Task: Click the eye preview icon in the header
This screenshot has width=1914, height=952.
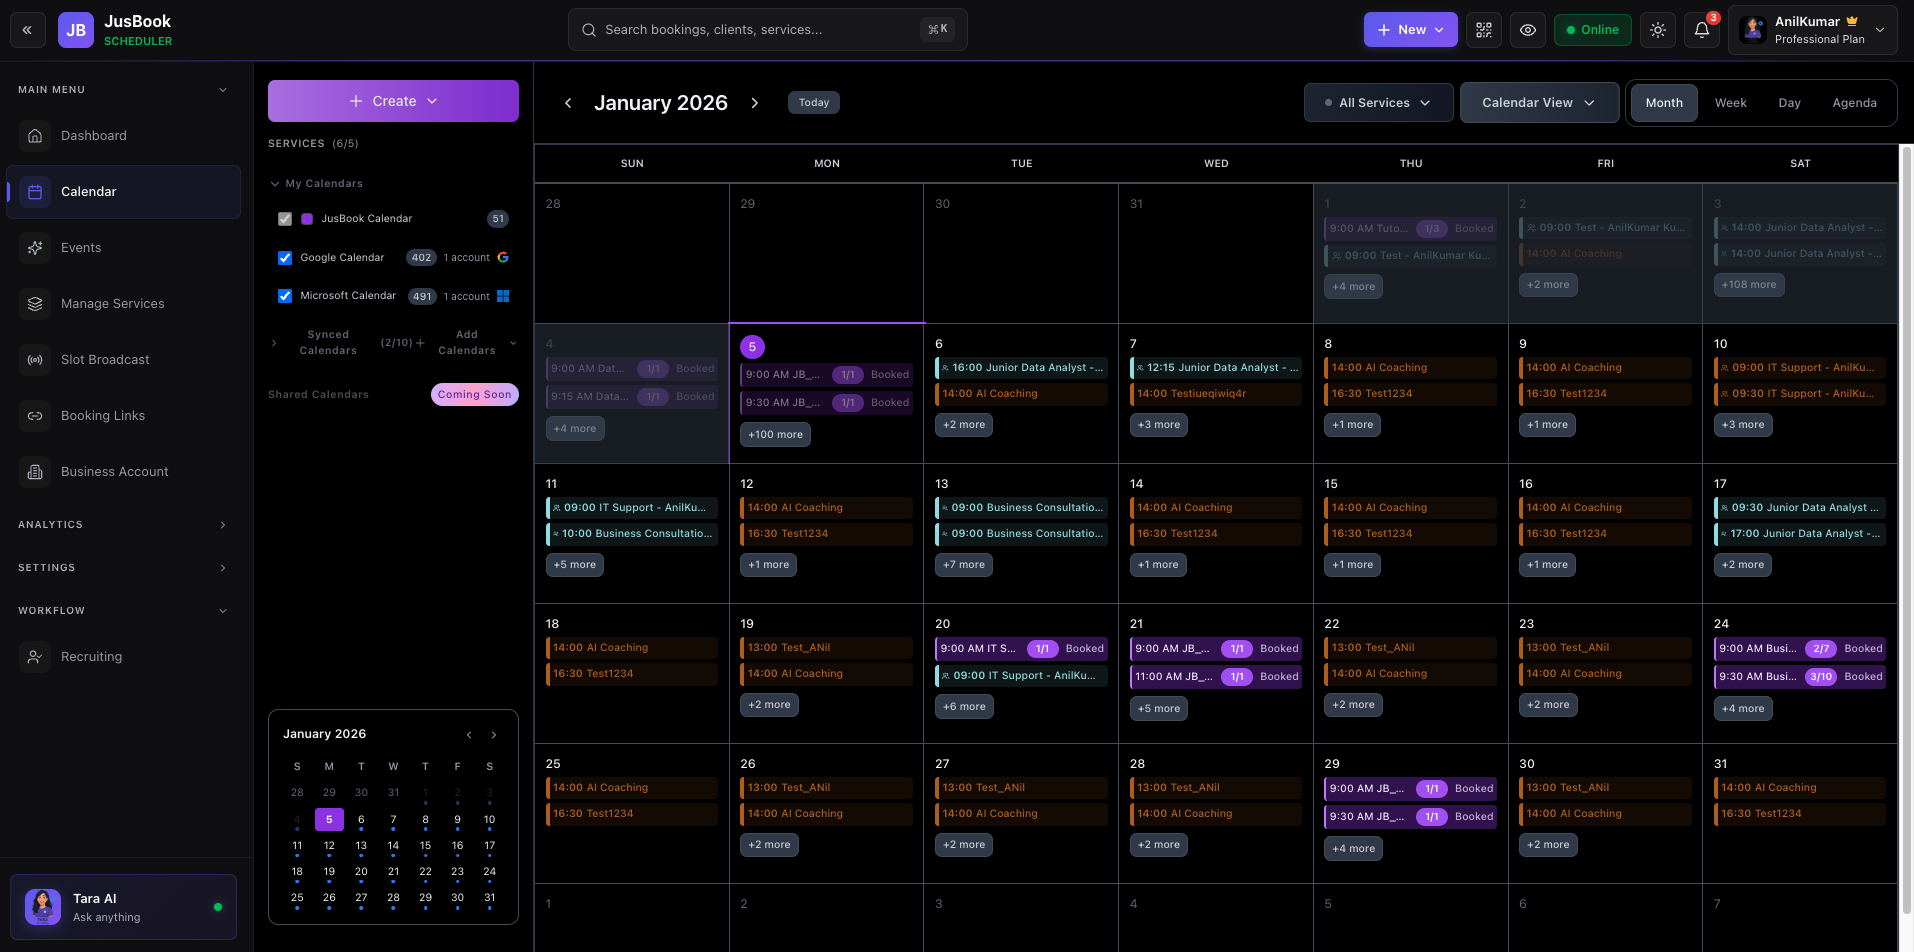Action: tap(1528, 30)
